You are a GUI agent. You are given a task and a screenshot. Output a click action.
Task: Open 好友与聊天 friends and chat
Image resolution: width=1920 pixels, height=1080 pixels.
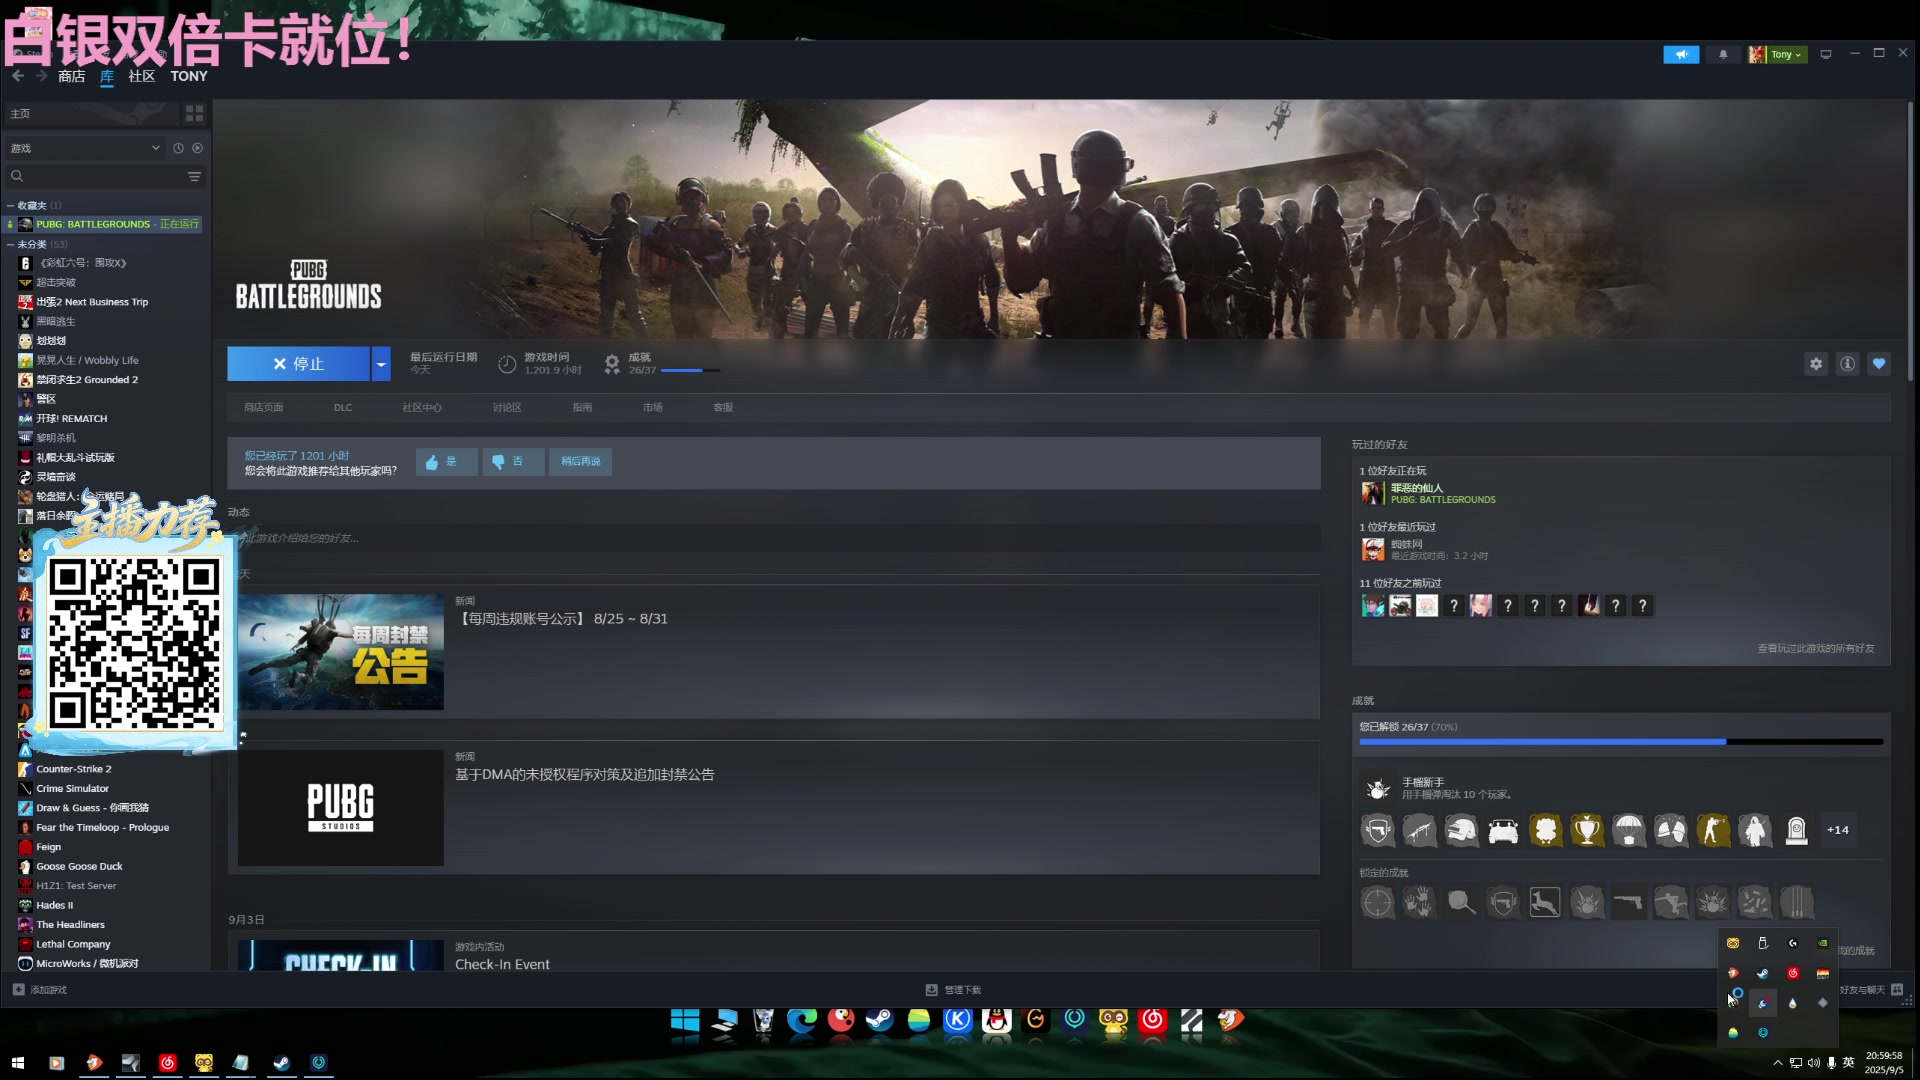pyautogui.click(x=1871, y=990)
